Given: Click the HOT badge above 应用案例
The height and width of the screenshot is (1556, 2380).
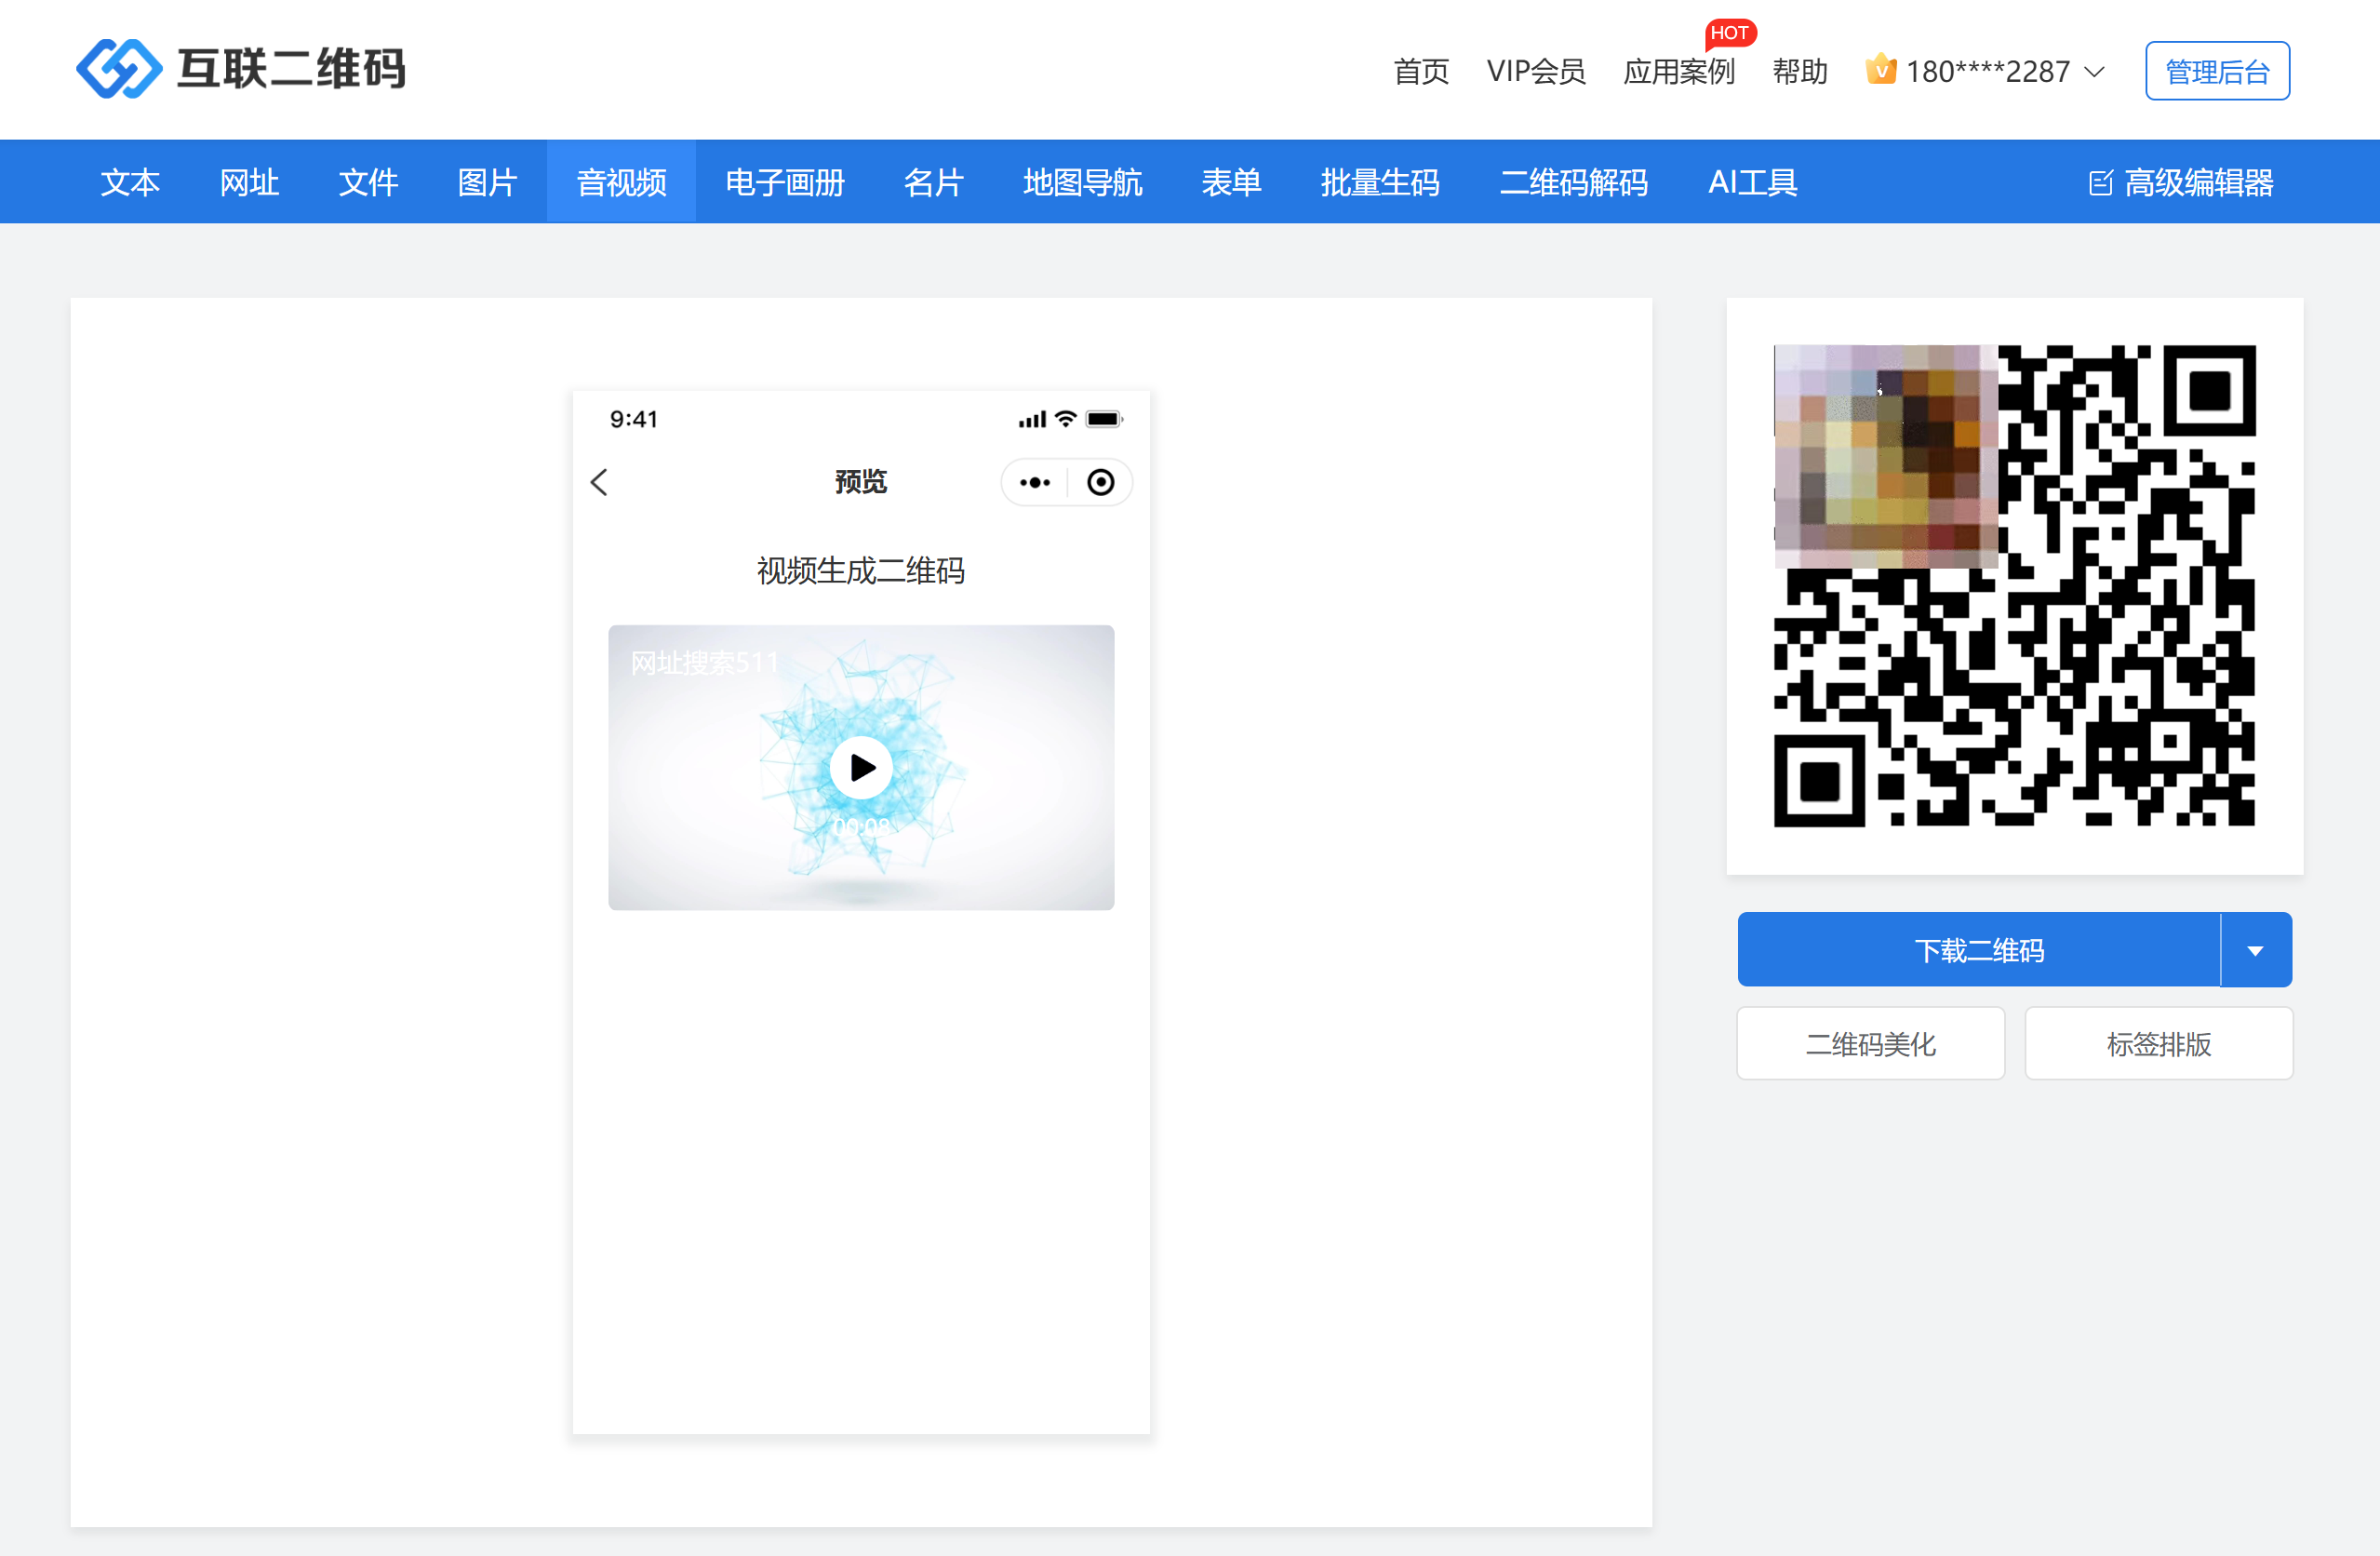Looking at the screenshot, I should coord(1729,33).
